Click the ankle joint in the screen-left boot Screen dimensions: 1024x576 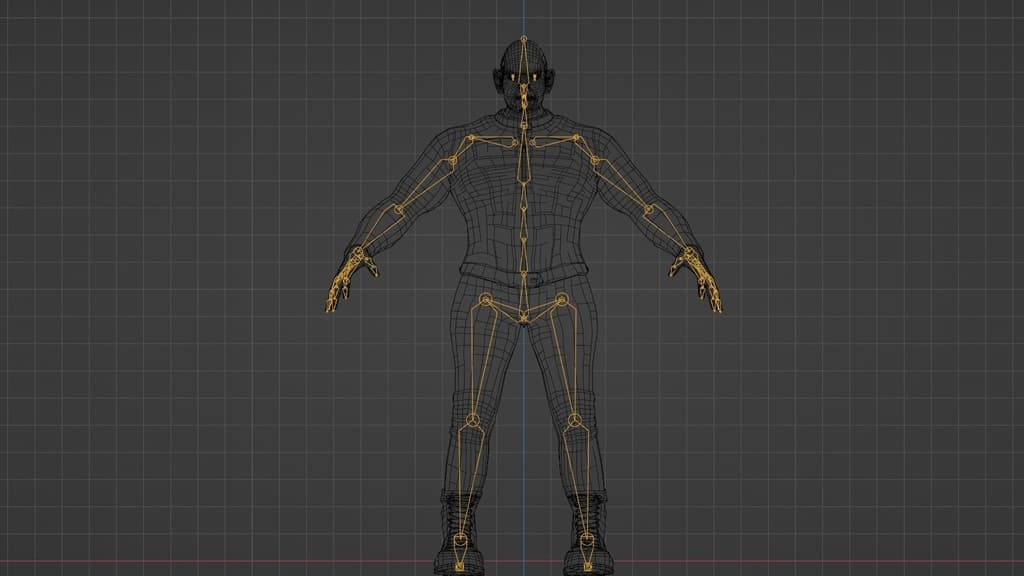click(459, 540)
